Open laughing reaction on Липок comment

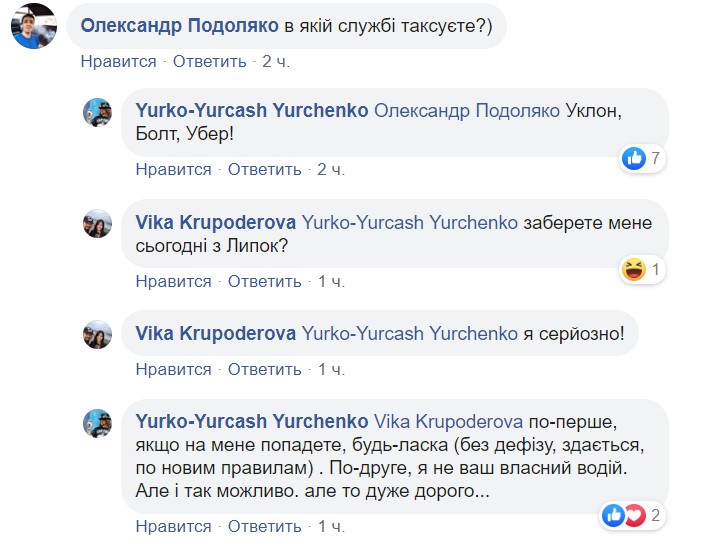(x=642, y=269)
